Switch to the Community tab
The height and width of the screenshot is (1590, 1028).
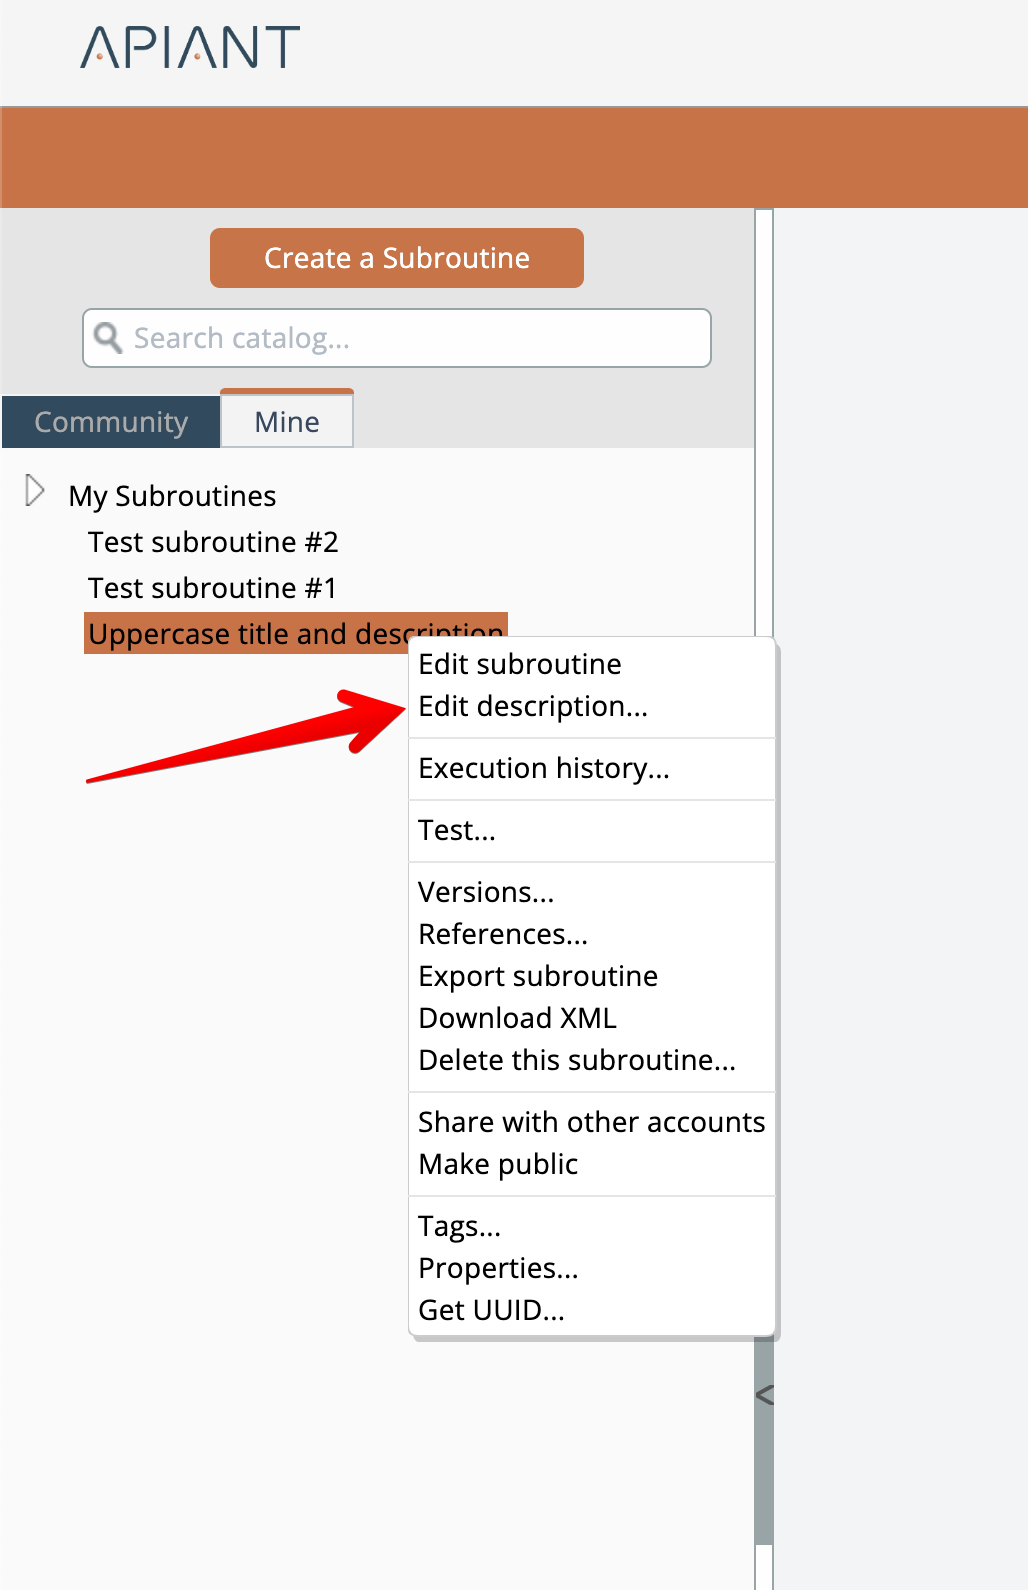coord(111,422)
